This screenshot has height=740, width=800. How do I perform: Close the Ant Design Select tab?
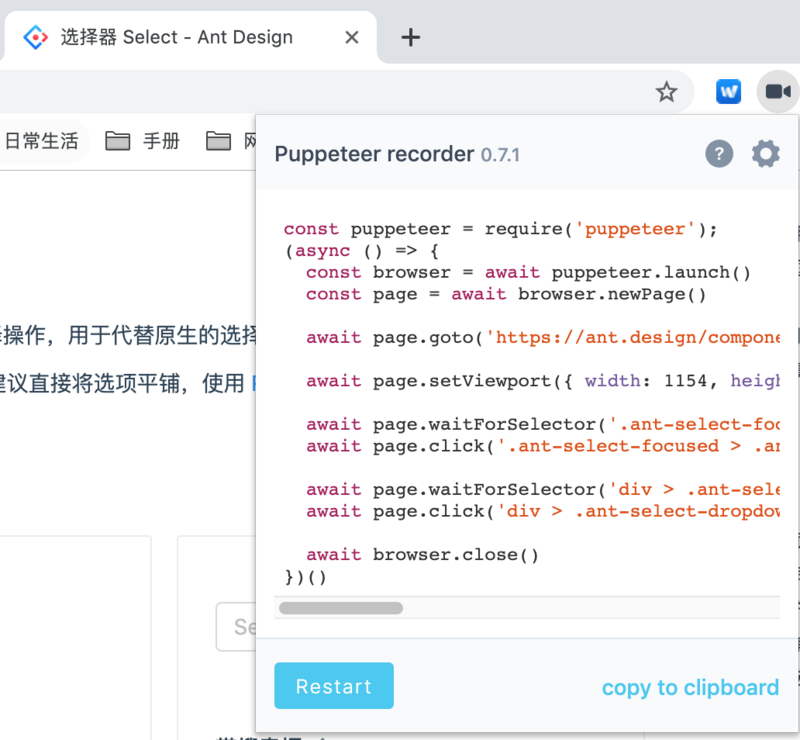coord(352,37)
